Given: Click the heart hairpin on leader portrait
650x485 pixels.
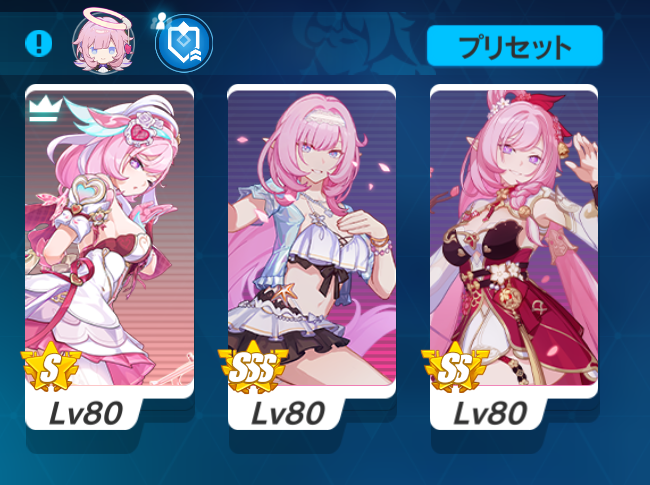Looking at the screenshot, I should click(144, 130).
